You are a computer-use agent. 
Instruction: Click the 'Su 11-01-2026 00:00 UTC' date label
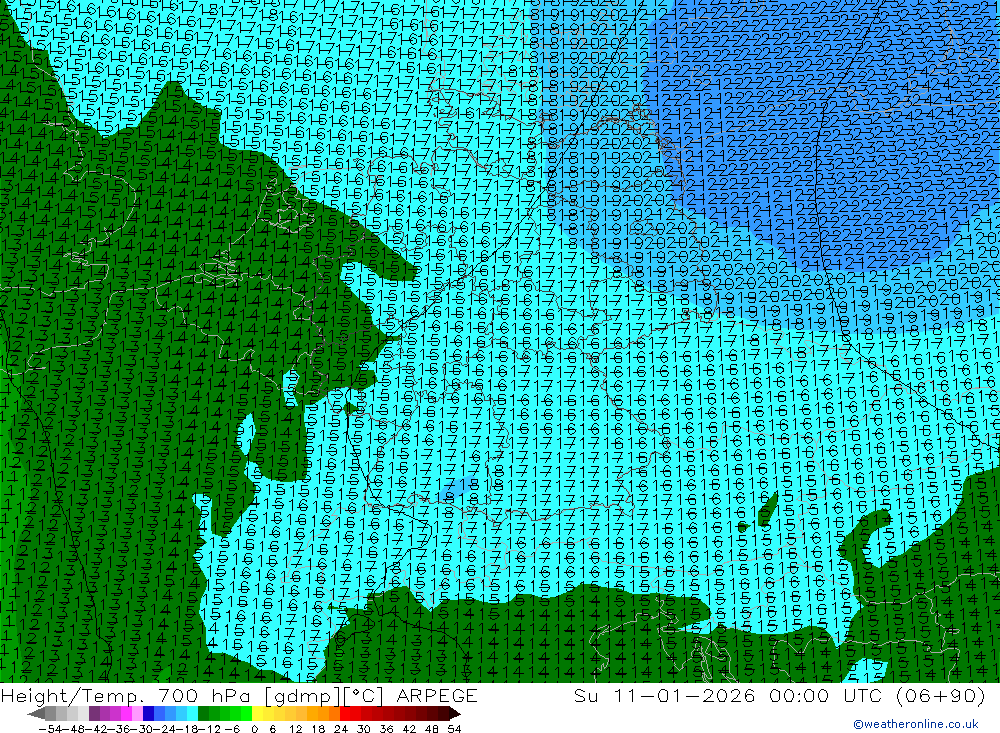click(728, 696)
